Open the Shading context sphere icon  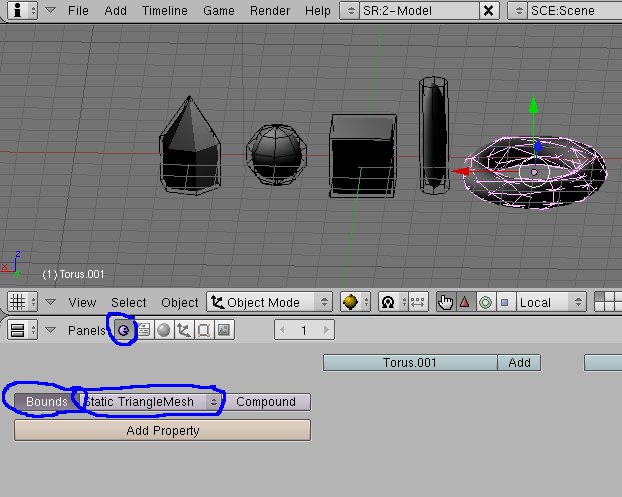pyautogui.click(x=163, y=330)
